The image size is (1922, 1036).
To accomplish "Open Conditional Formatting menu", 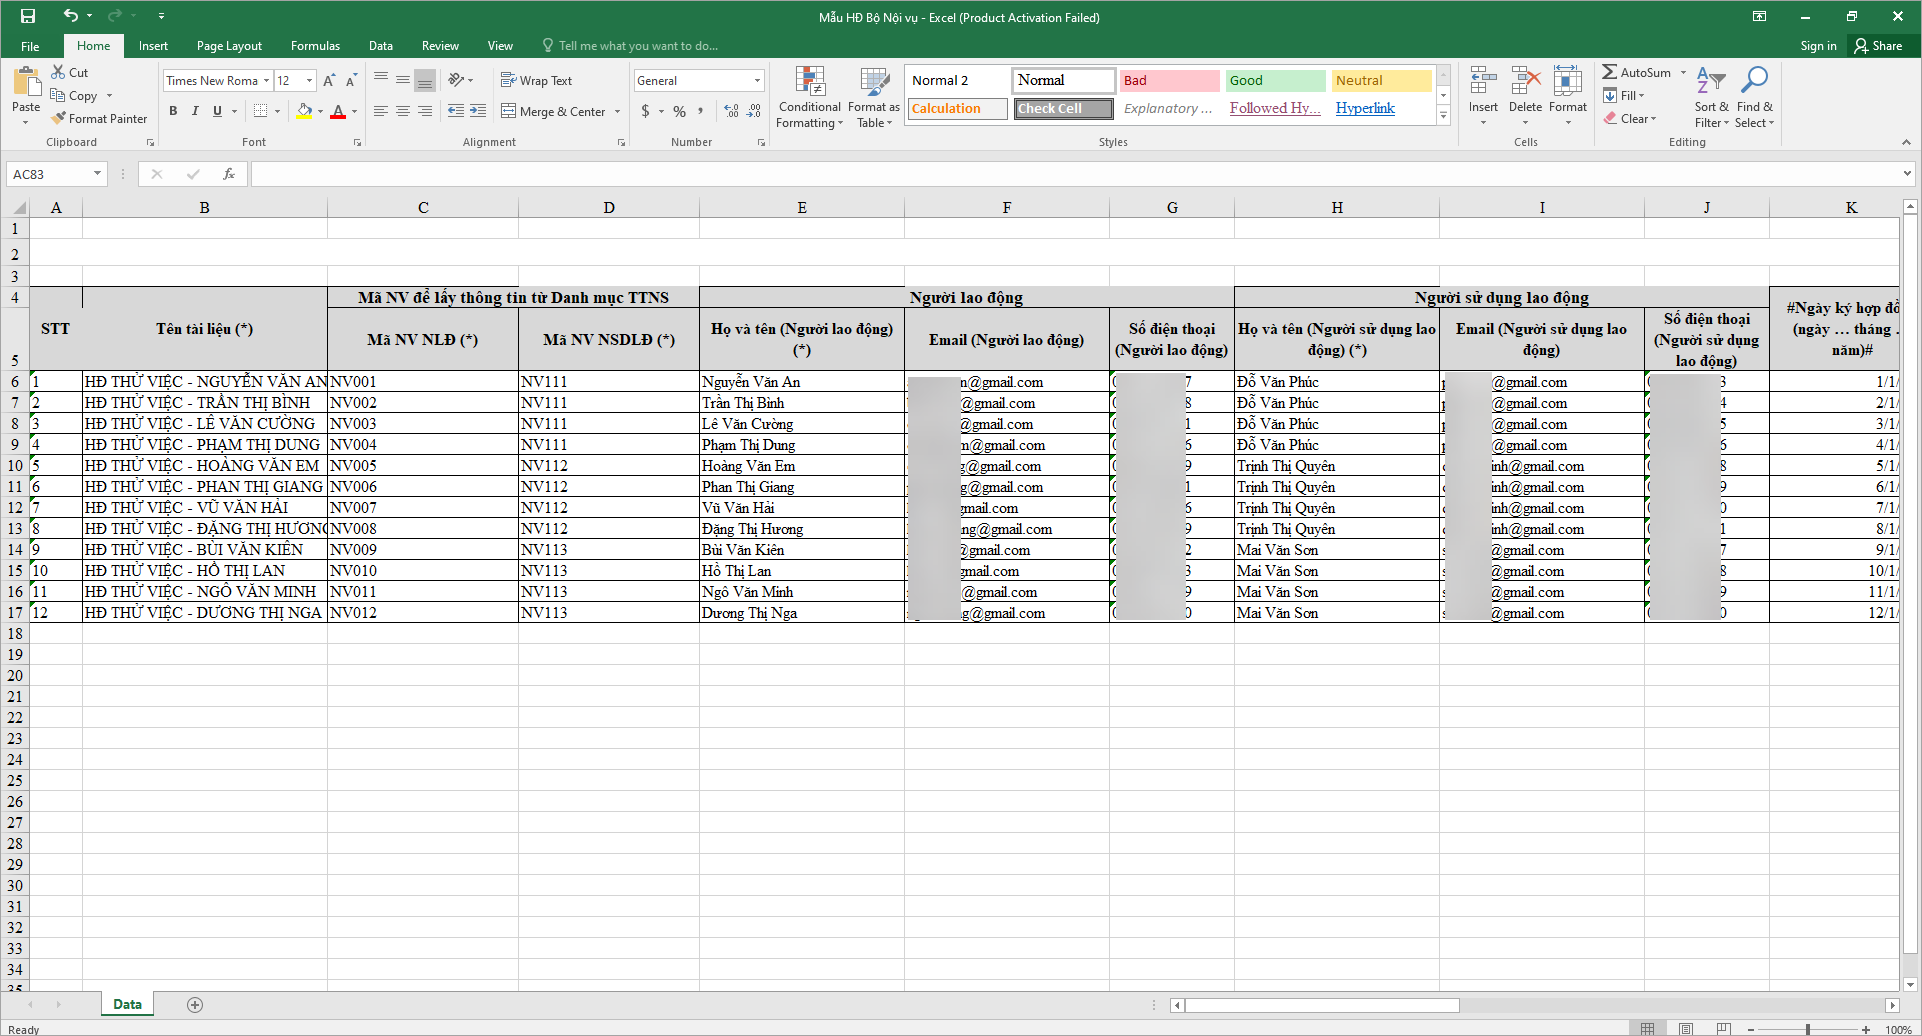I will click(x=809, y=98).
